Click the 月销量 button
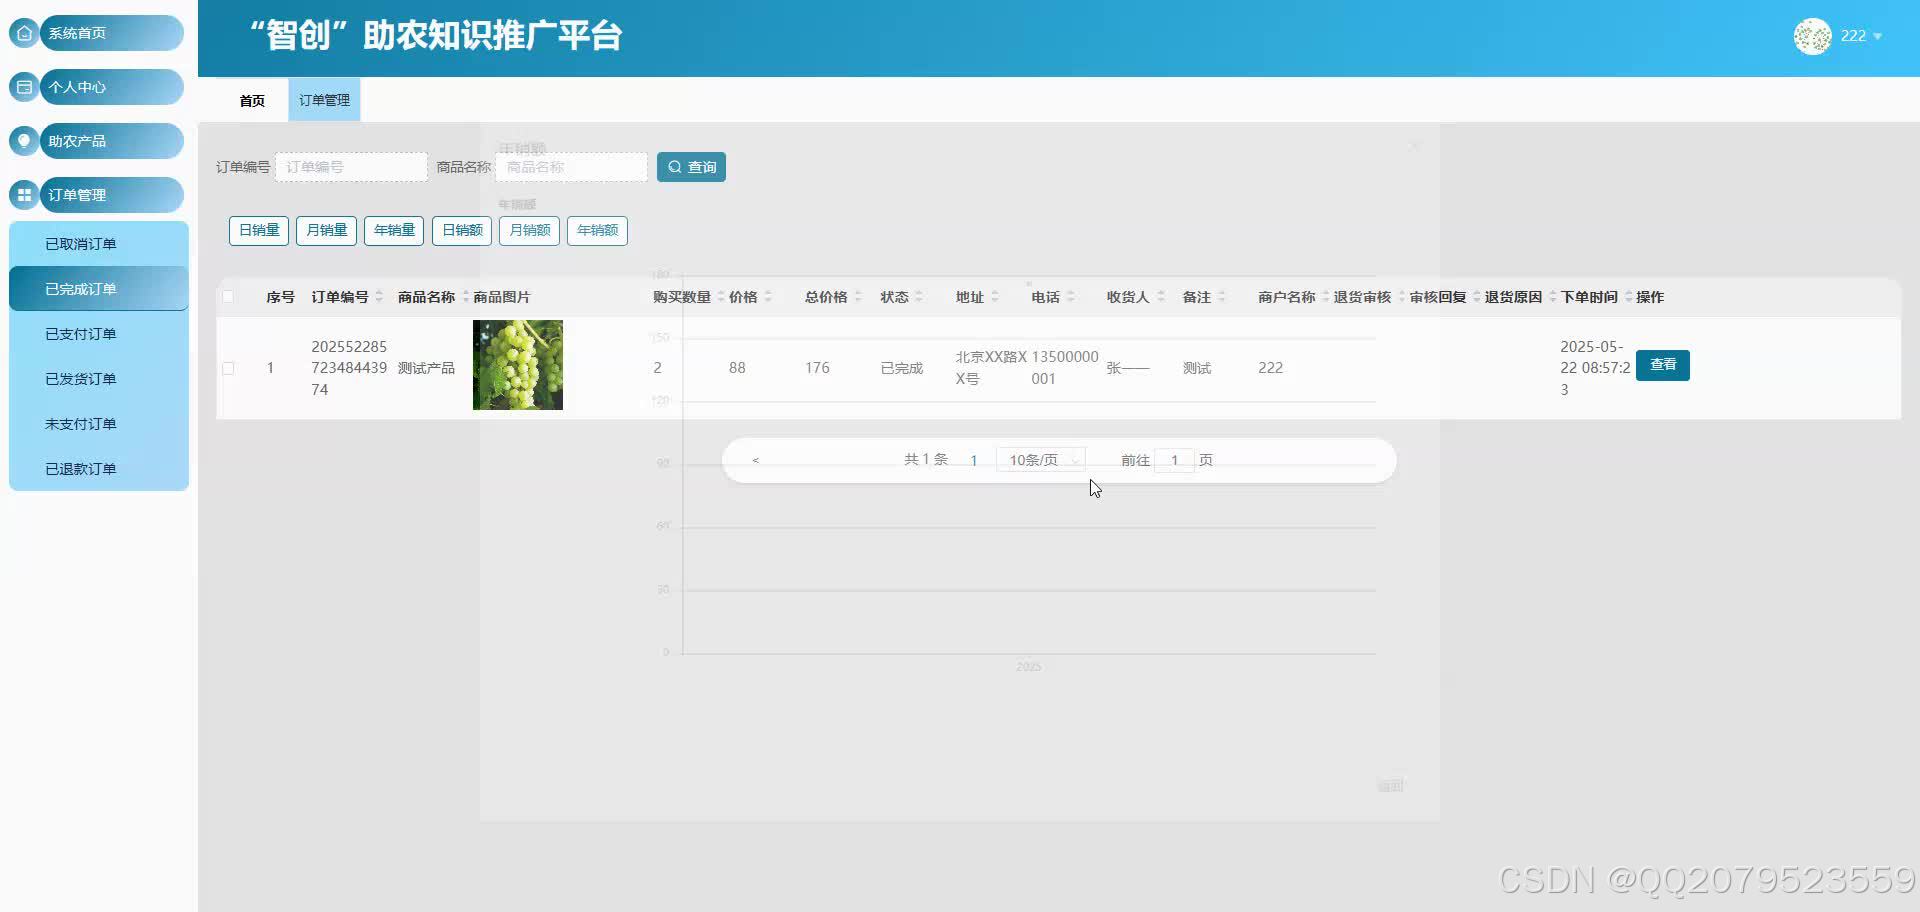This screenshot has width=1920, height=912. [x=327, y=230]
